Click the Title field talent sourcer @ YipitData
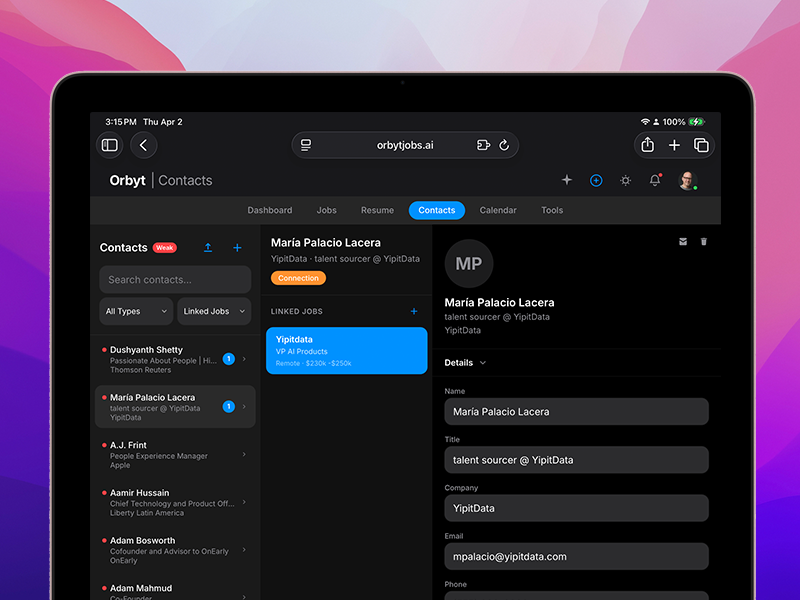 click(x=577, y=460)
